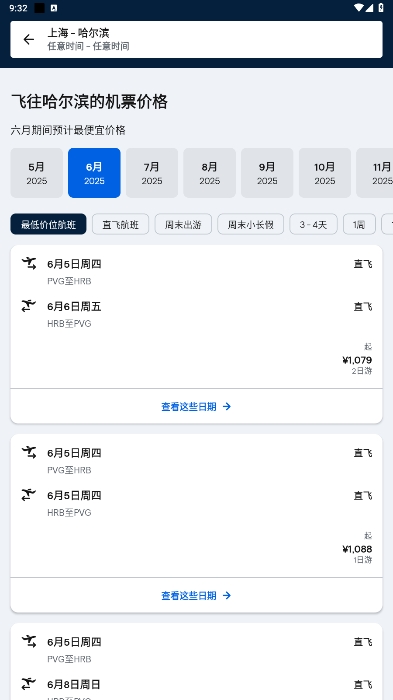Tap departing plane icon for 6月5日周四 first card
The height and width of the screenshot is (700, 393).
click(x=29, y=263)
